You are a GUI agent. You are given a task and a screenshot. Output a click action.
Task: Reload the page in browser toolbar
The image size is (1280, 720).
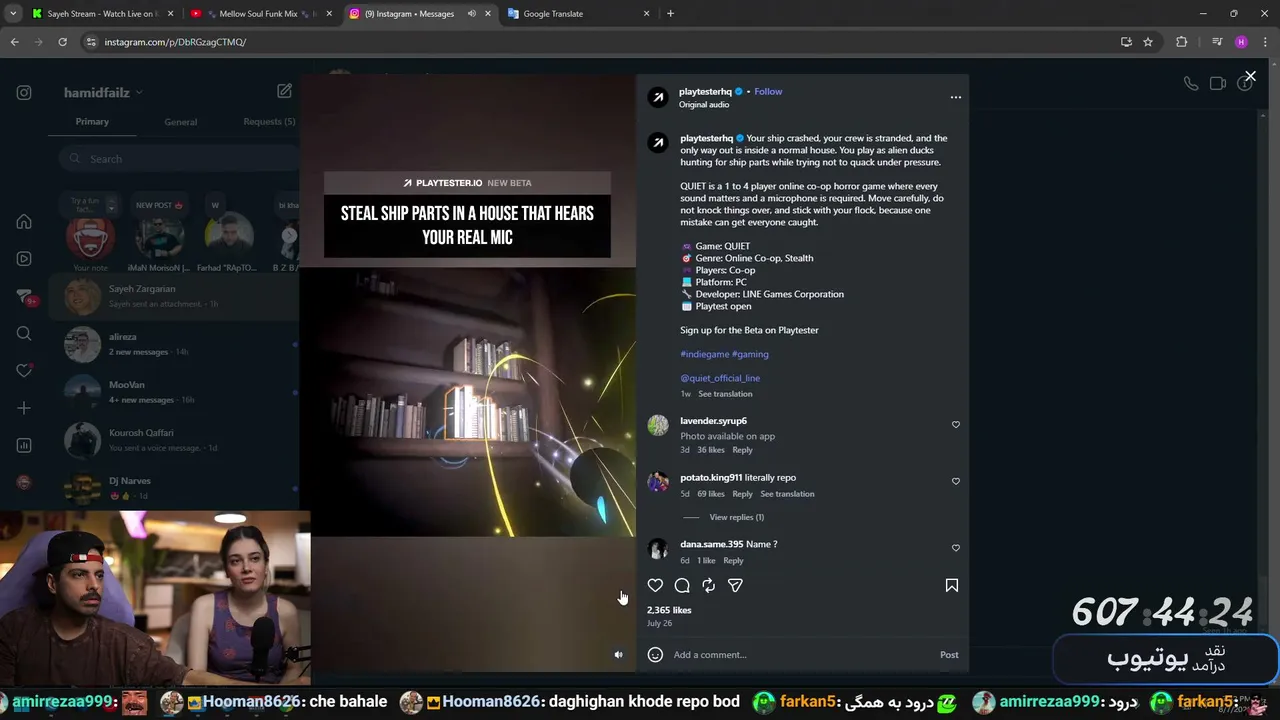(62, 42)
